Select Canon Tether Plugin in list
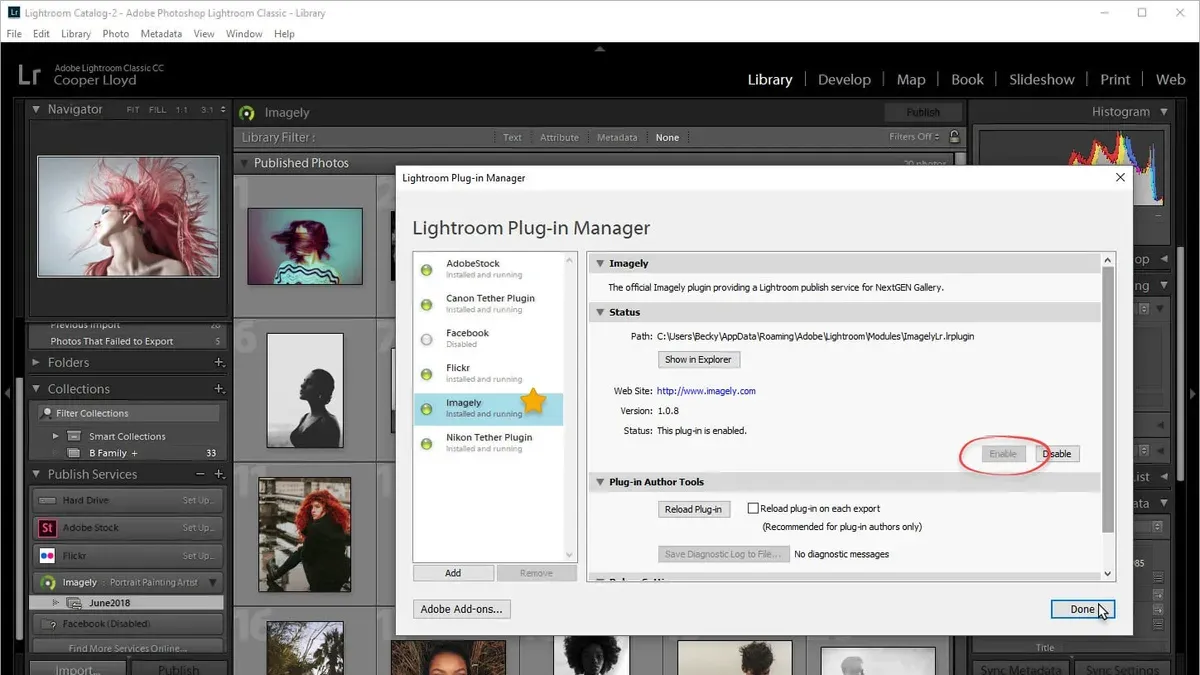 click(x=488, y=303)
